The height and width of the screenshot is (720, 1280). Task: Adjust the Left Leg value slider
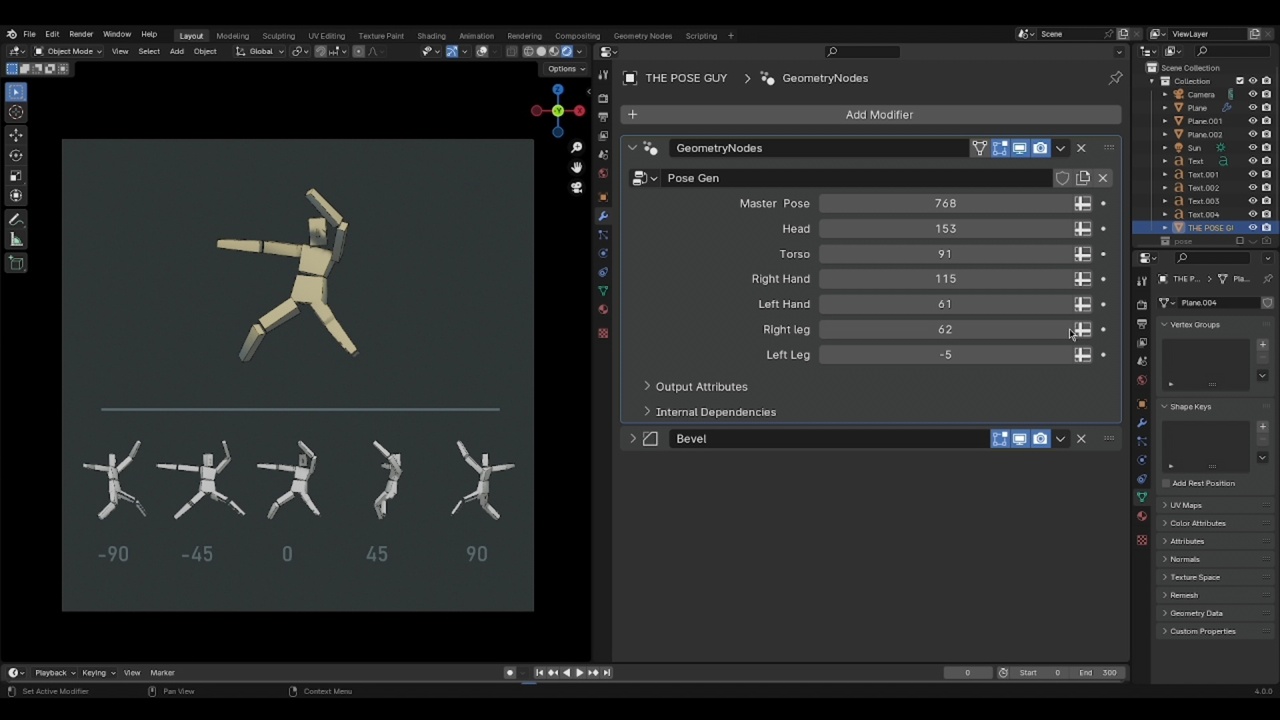coord(945,355)
